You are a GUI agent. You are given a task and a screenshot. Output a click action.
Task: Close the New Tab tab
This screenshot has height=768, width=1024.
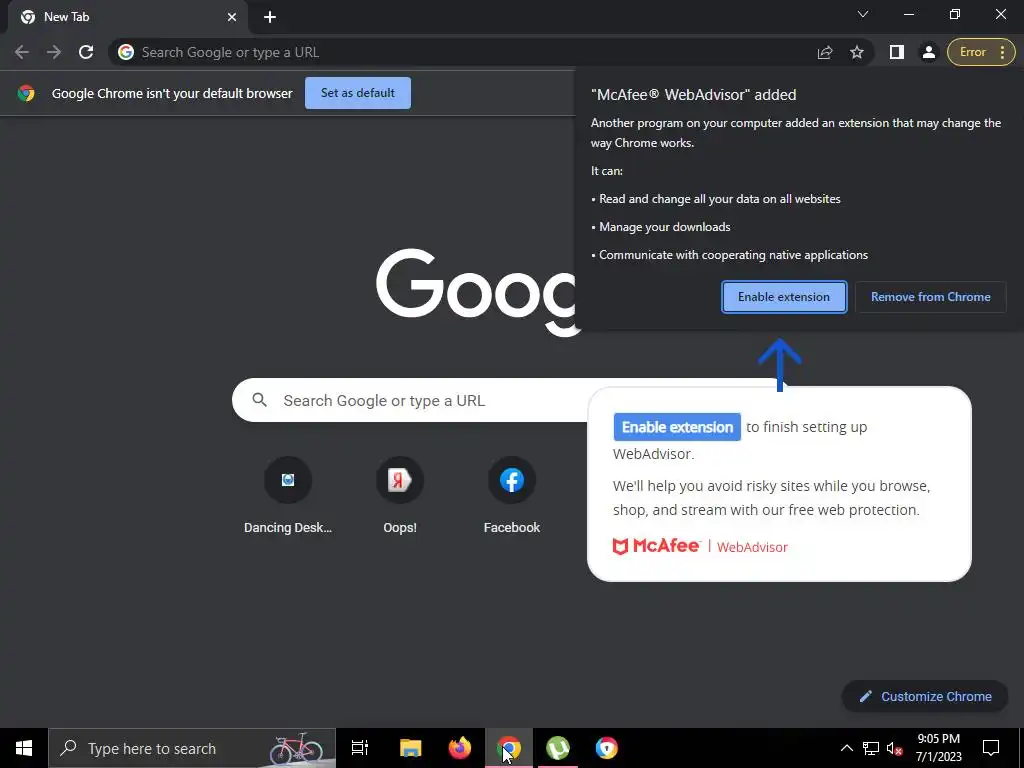pyautogui.click(x=232, y=17)
